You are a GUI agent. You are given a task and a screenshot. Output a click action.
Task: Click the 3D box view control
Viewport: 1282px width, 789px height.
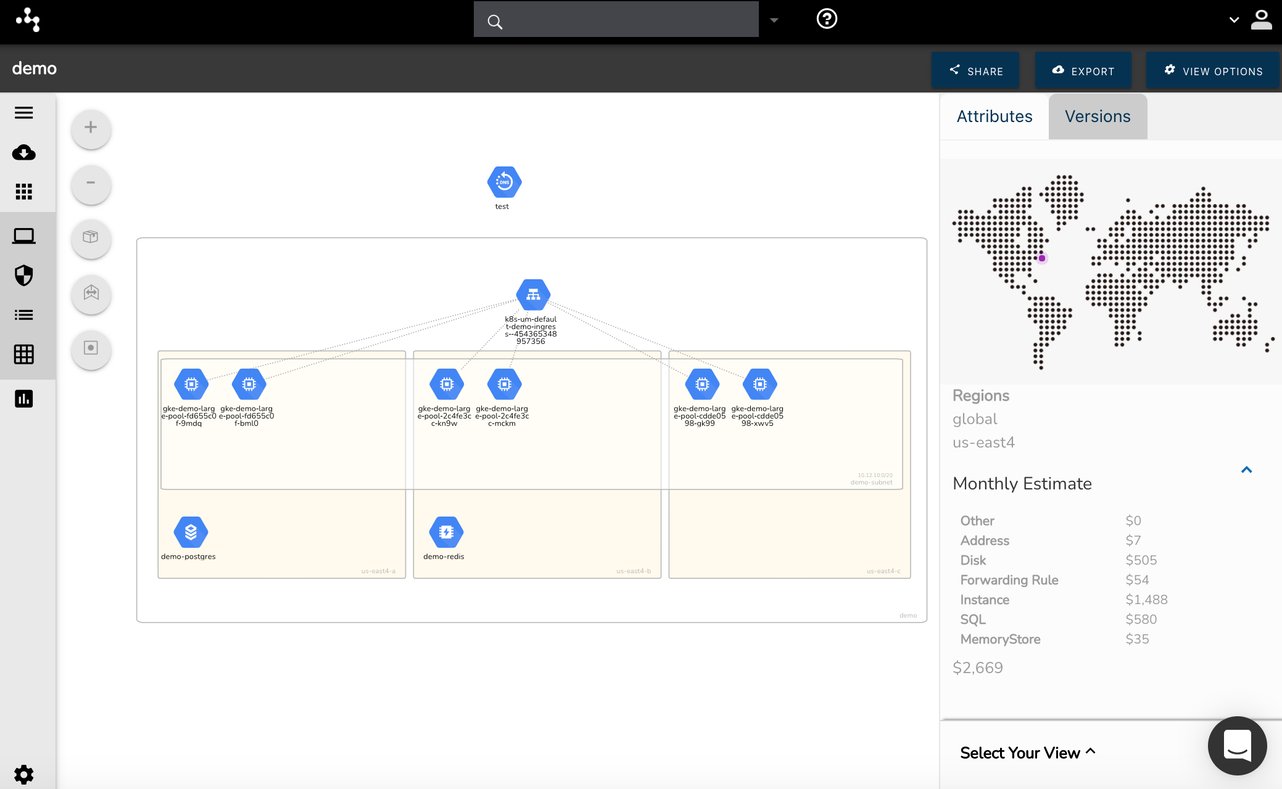(90, 239)
